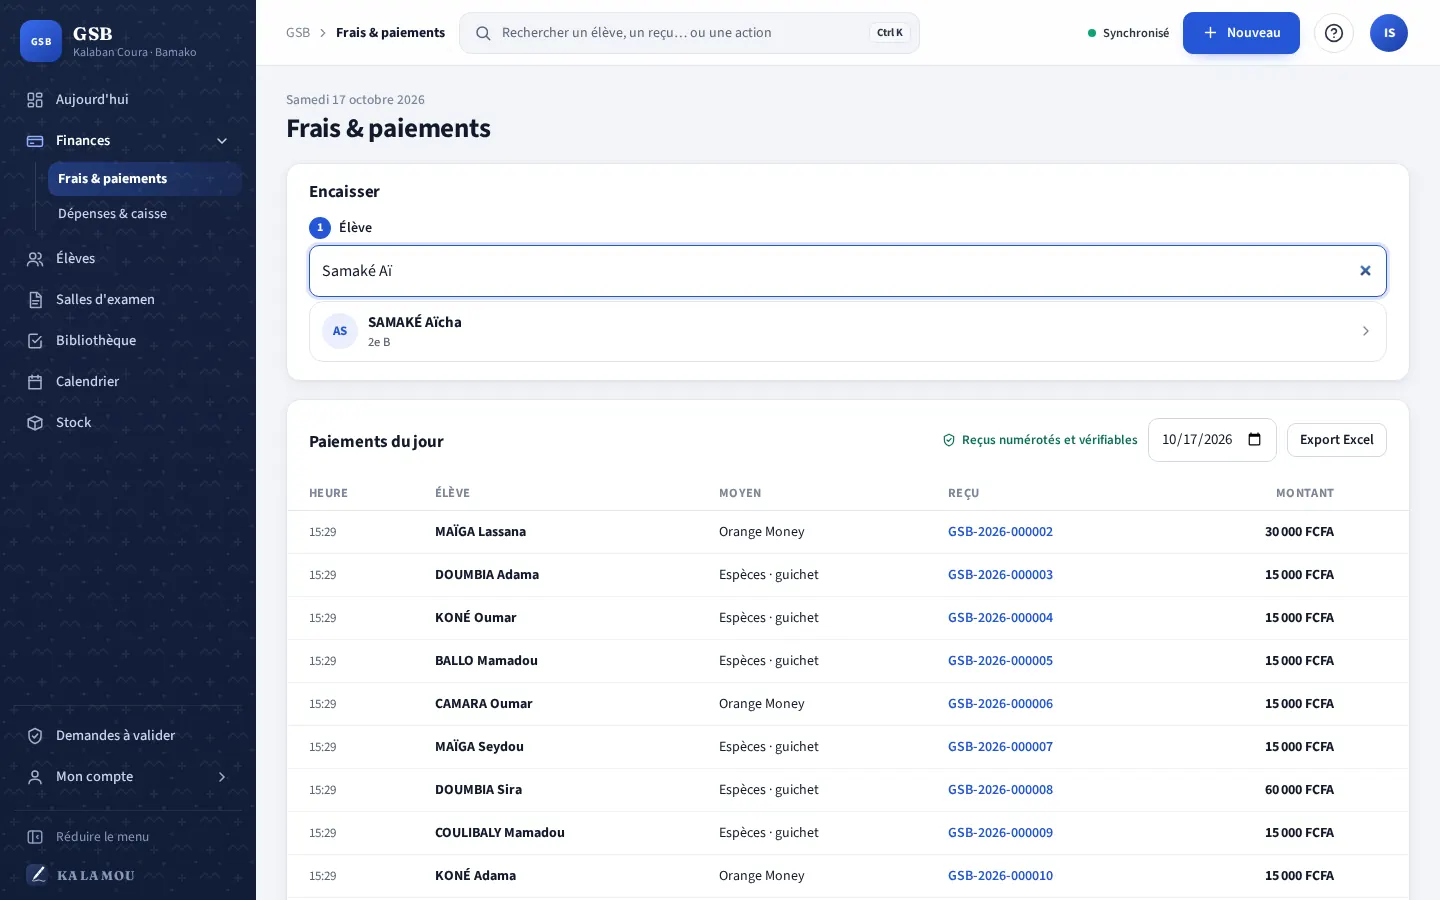Open the IS user avatar
Image resolution: width=1440 pixels, height=900 pixels.
click(x=1389, y=33)
